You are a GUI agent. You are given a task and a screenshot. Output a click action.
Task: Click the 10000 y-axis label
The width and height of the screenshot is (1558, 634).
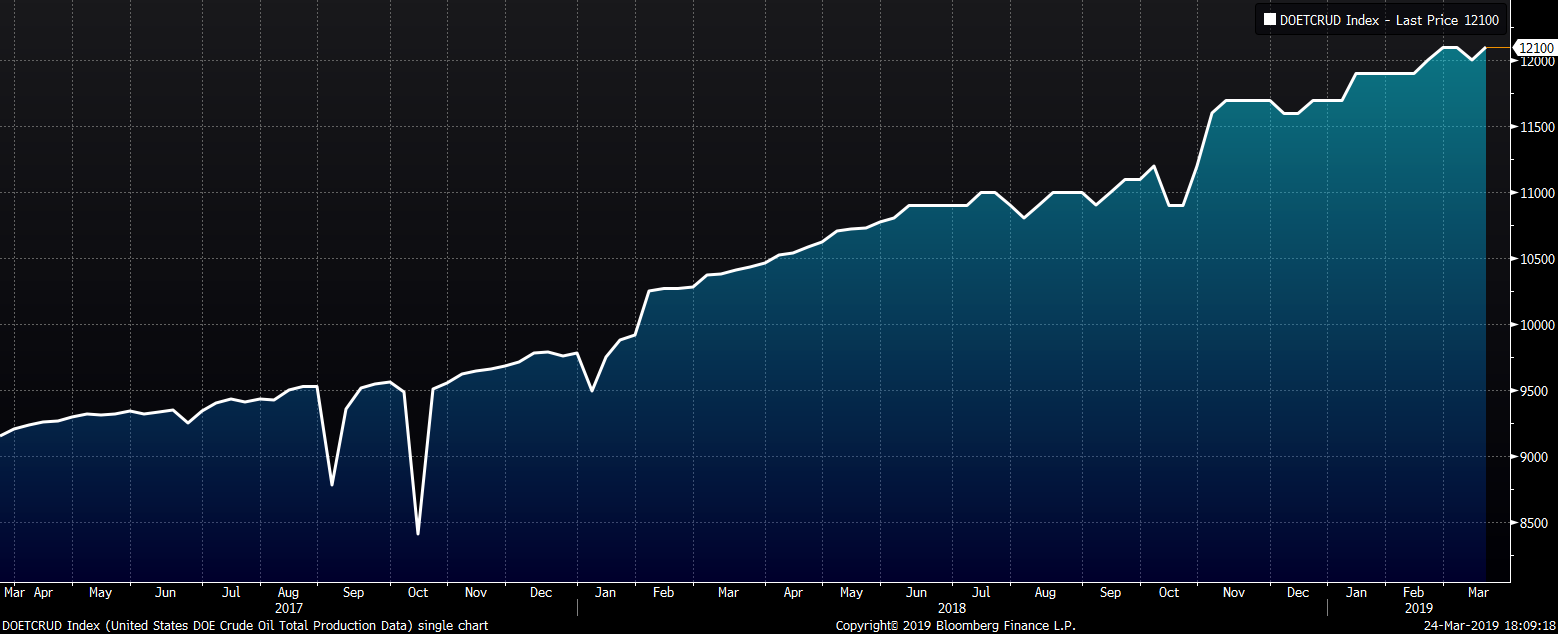(x=1535, y=325)
